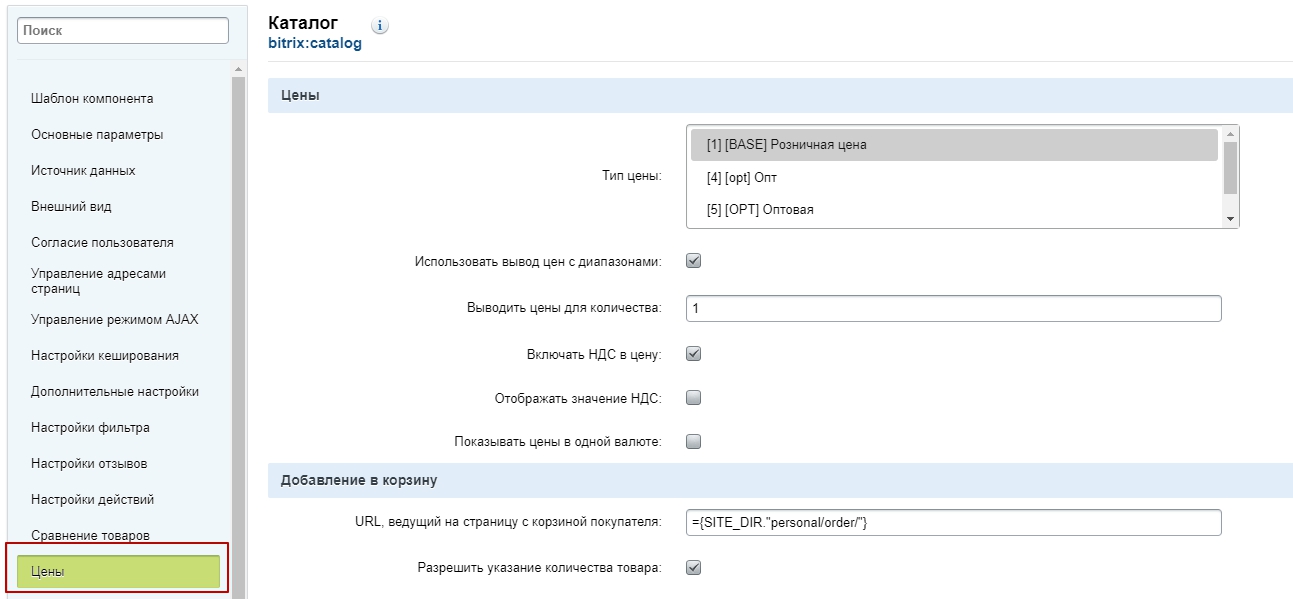Select '[4] [opt] Опт' in price list
Viewport: 1293px width, 599px height.
954,177
